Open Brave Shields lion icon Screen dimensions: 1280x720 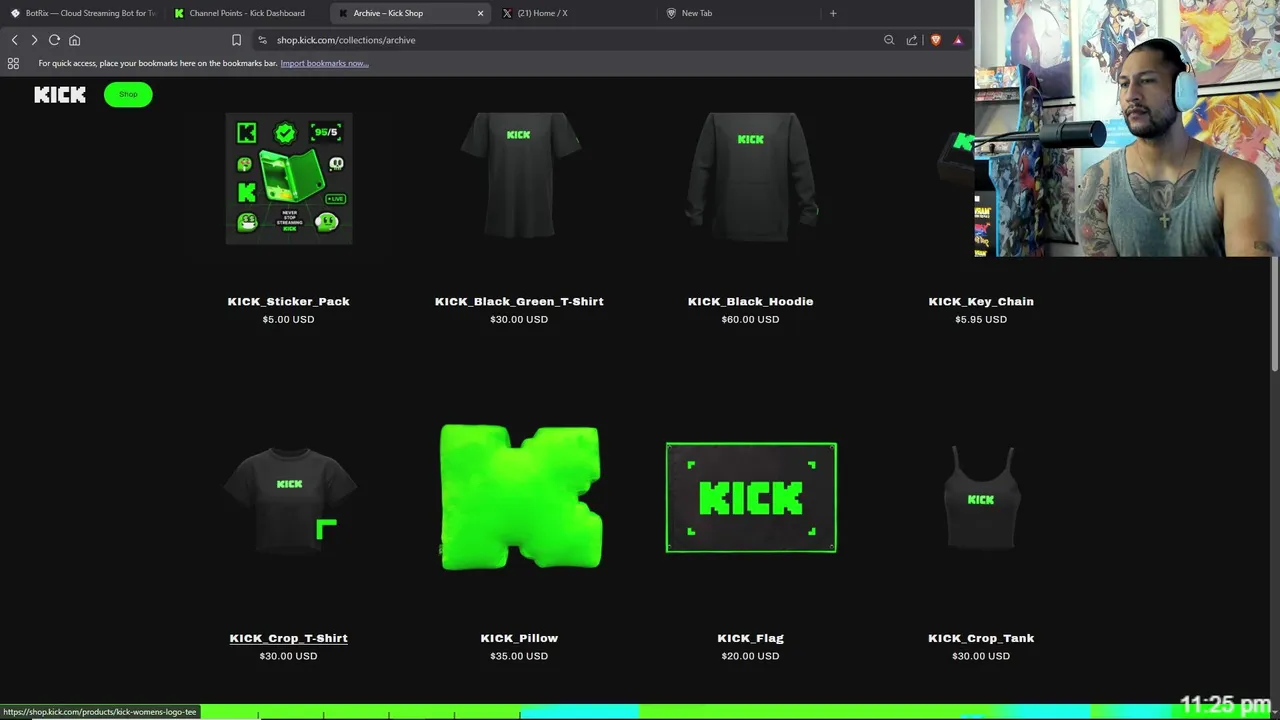[936, 40]
